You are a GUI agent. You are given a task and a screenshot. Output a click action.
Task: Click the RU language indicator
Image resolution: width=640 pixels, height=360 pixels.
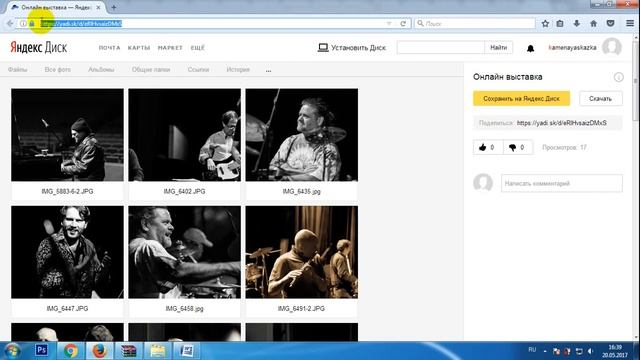pos(532,350)
